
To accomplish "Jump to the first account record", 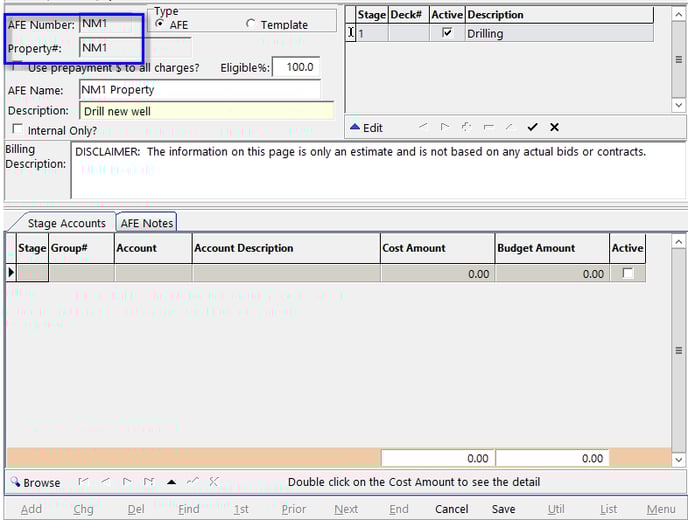I will click(82, 482).
